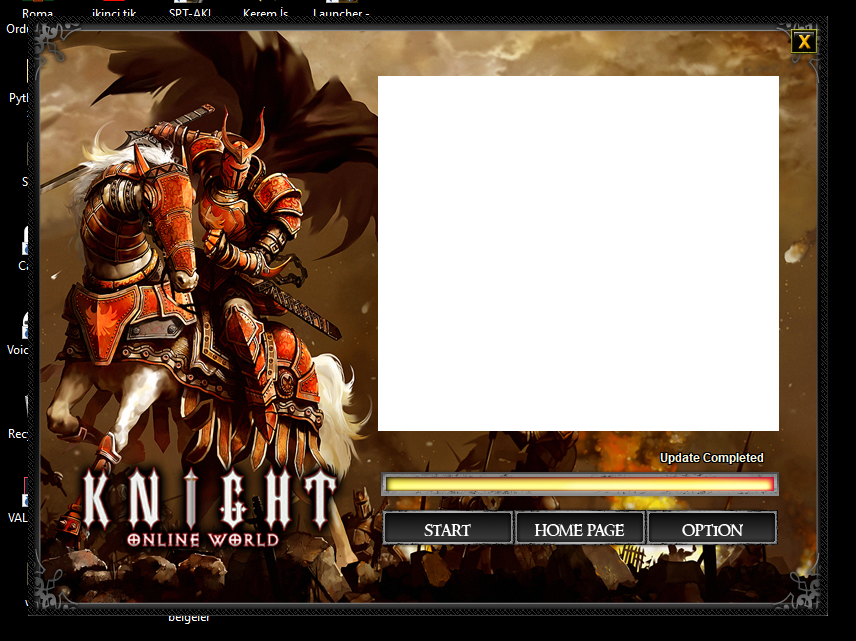Open the OPTION settings button

click(x=712, y=528)
